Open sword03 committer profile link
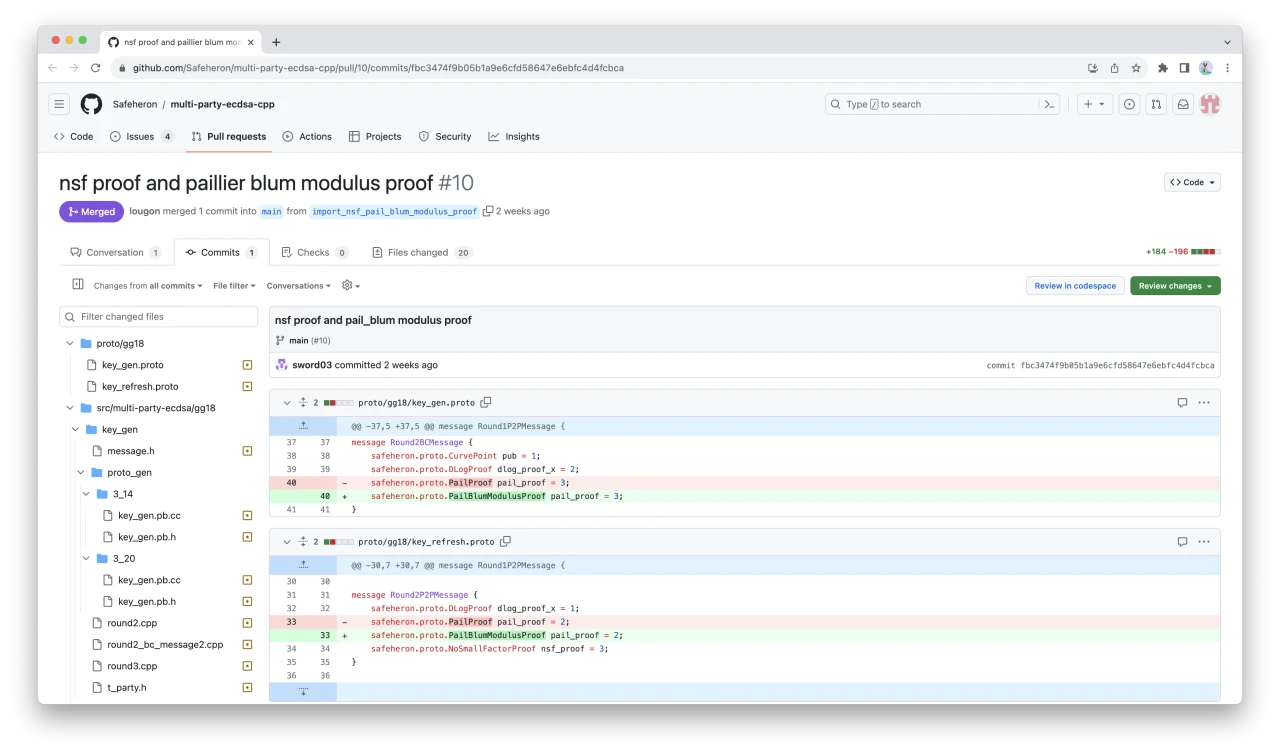 click(x=314, y=365)
